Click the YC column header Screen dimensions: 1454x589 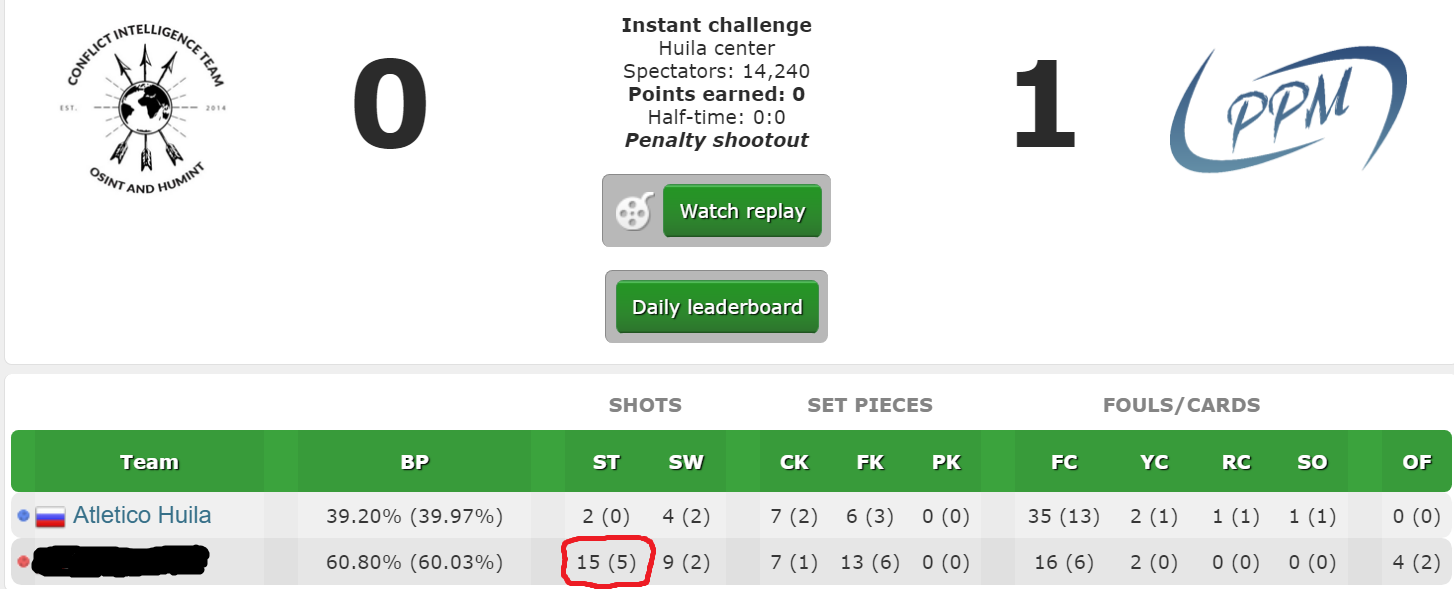pos(1154,462)
